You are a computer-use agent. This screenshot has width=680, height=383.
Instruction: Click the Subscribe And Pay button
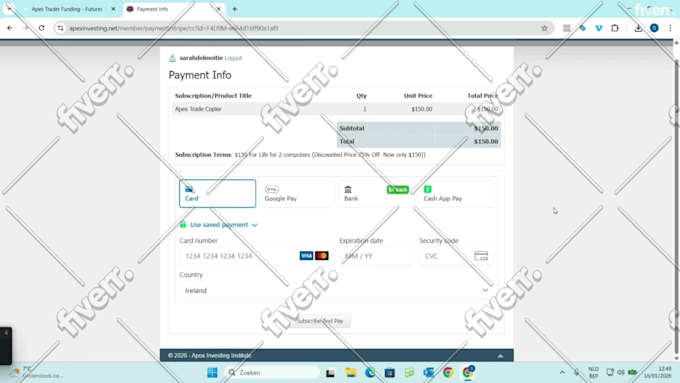[320, 321]
